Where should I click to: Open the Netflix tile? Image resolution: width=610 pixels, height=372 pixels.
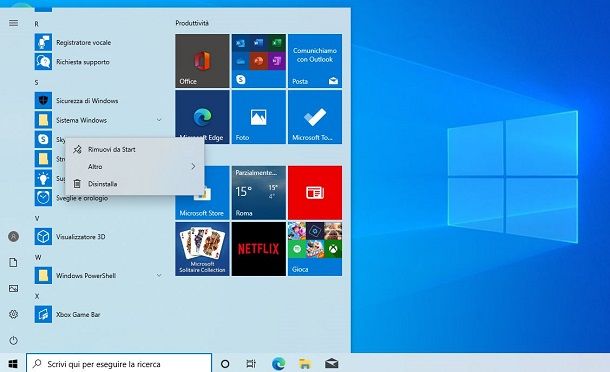259,249
